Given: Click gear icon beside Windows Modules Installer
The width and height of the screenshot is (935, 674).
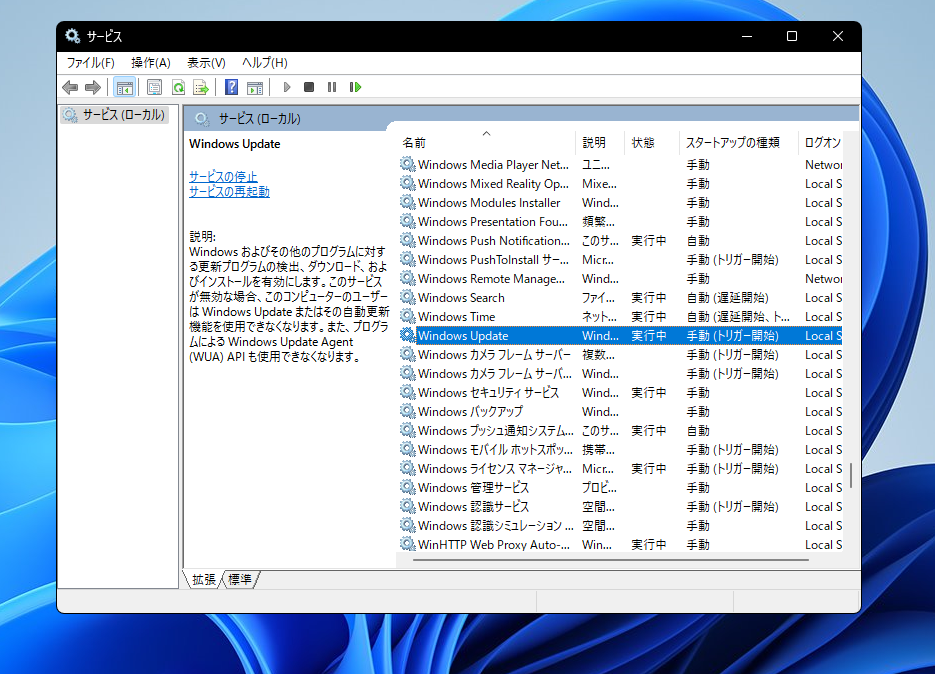Looking at the screenshot, I should coord(407,202).
